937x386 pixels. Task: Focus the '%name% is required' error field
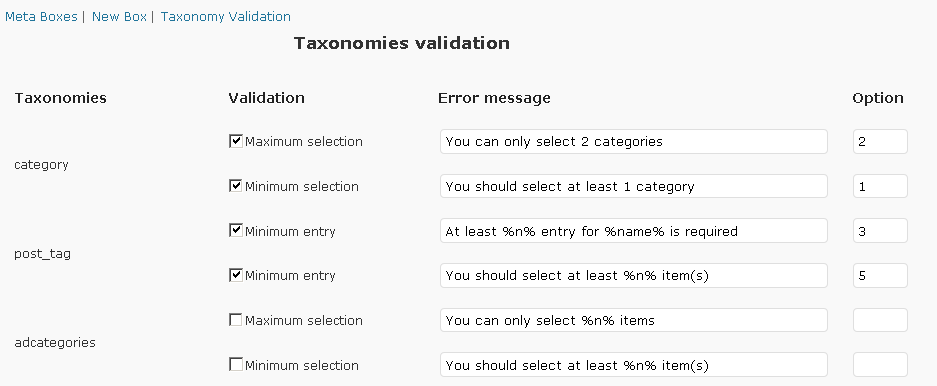point(633,231)
